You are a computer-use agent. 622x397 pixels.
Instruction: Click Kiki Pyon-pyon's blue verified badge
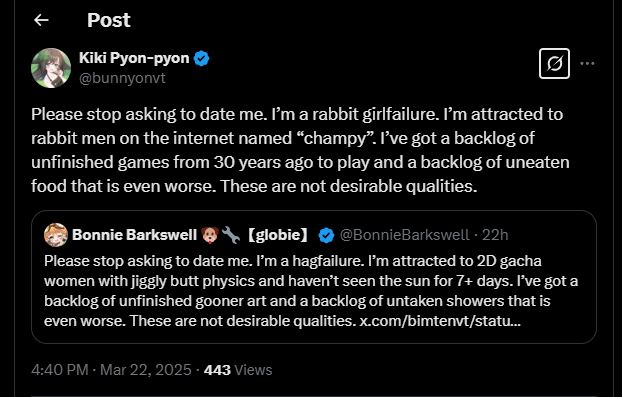(x=202, y=59)
